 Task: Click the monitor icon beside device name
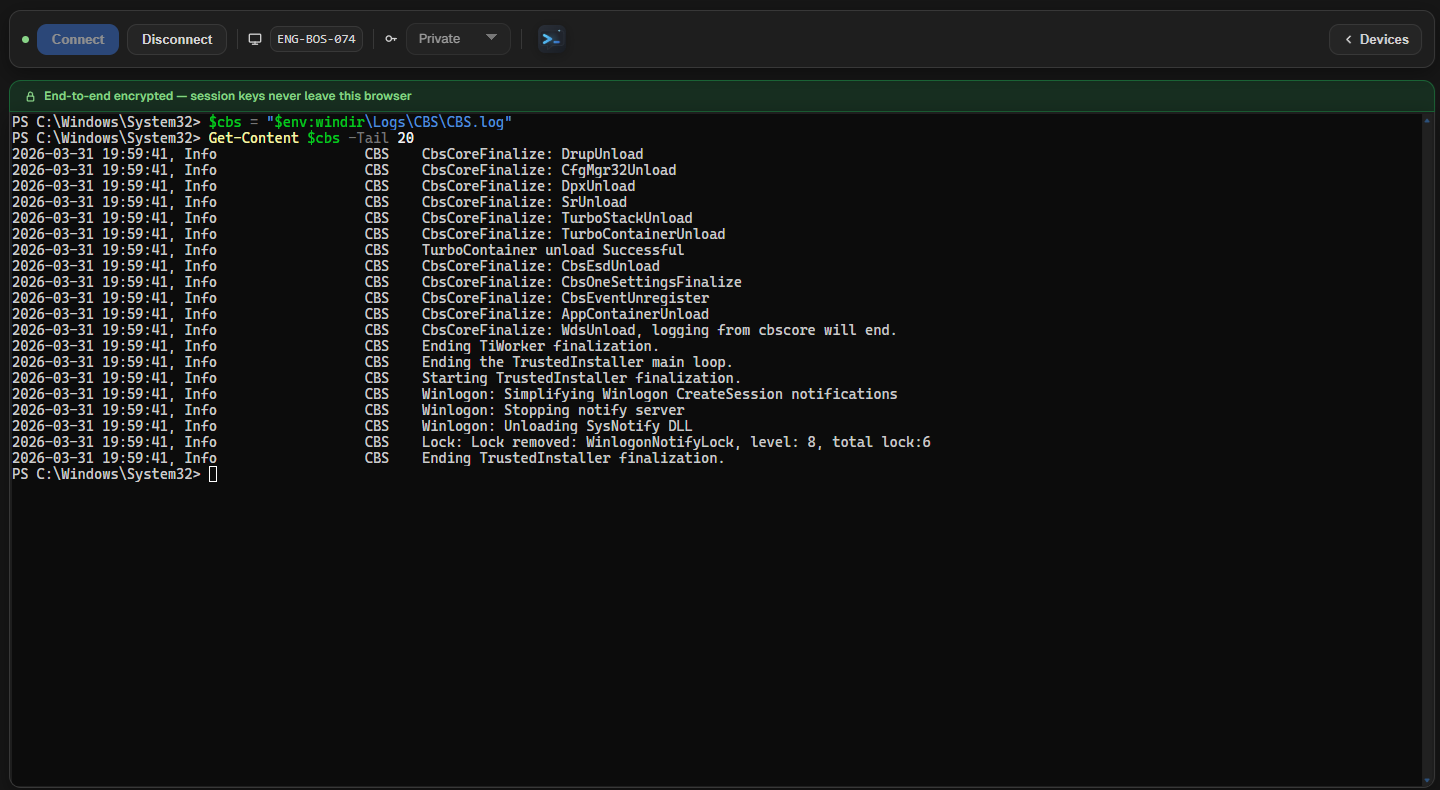(x=255, y=40)
